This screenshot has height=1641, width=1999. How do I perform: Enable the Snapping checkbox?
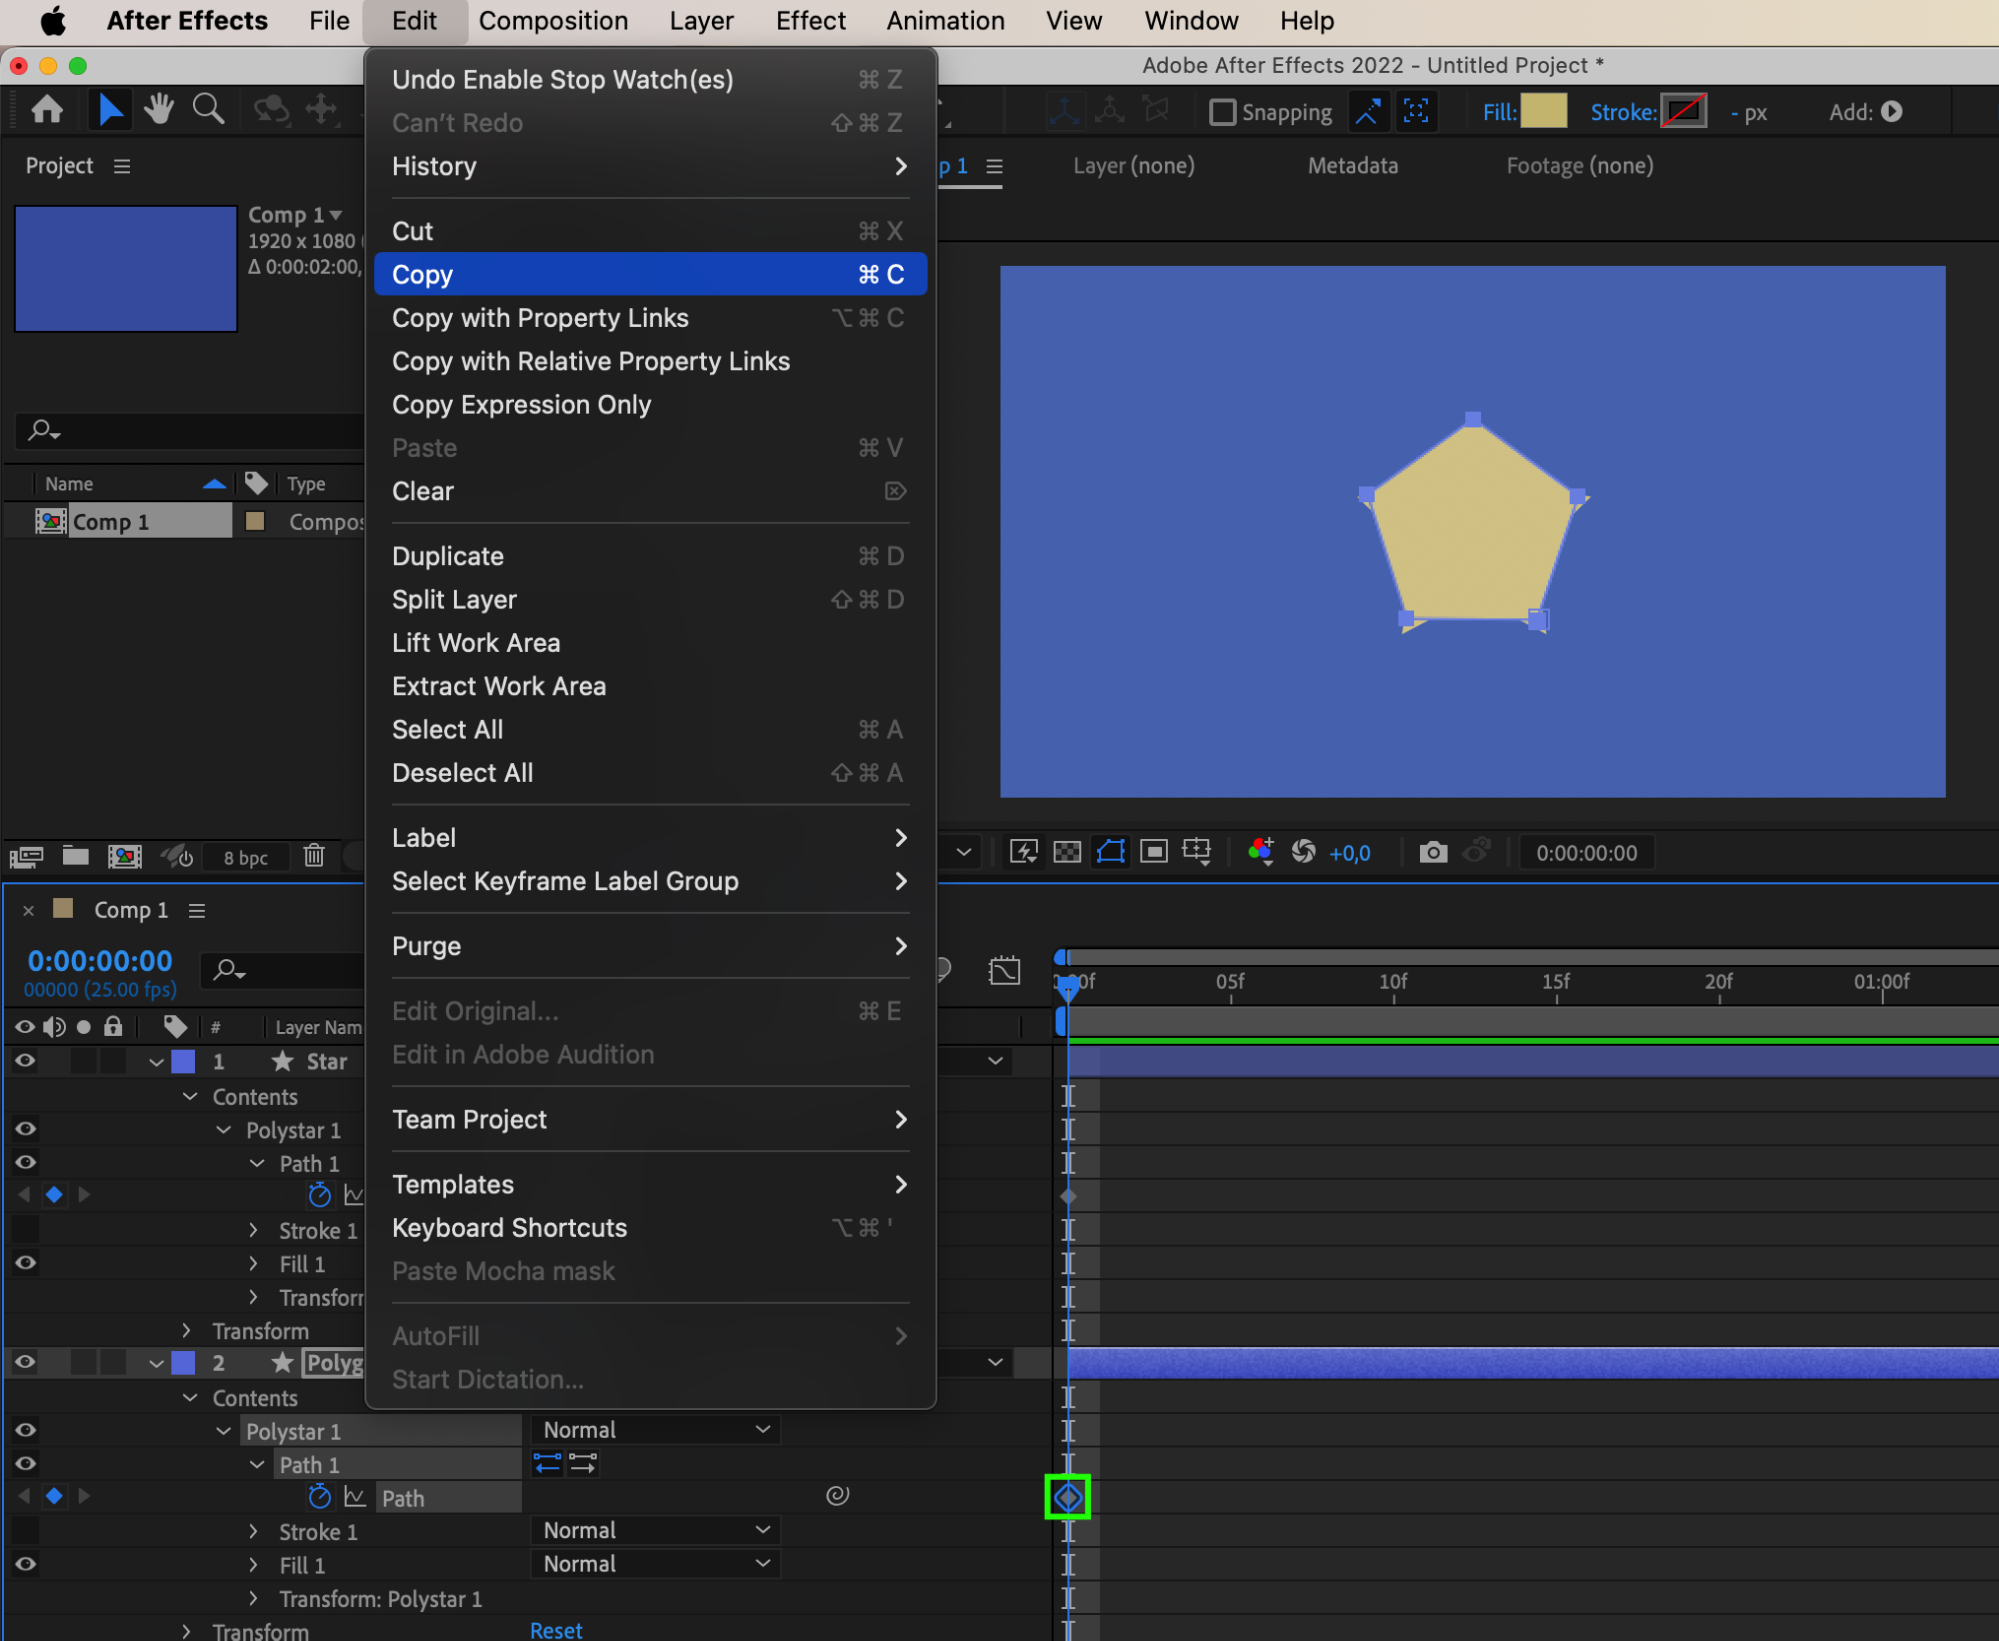pyautogui.click(x=1222, y=112)
